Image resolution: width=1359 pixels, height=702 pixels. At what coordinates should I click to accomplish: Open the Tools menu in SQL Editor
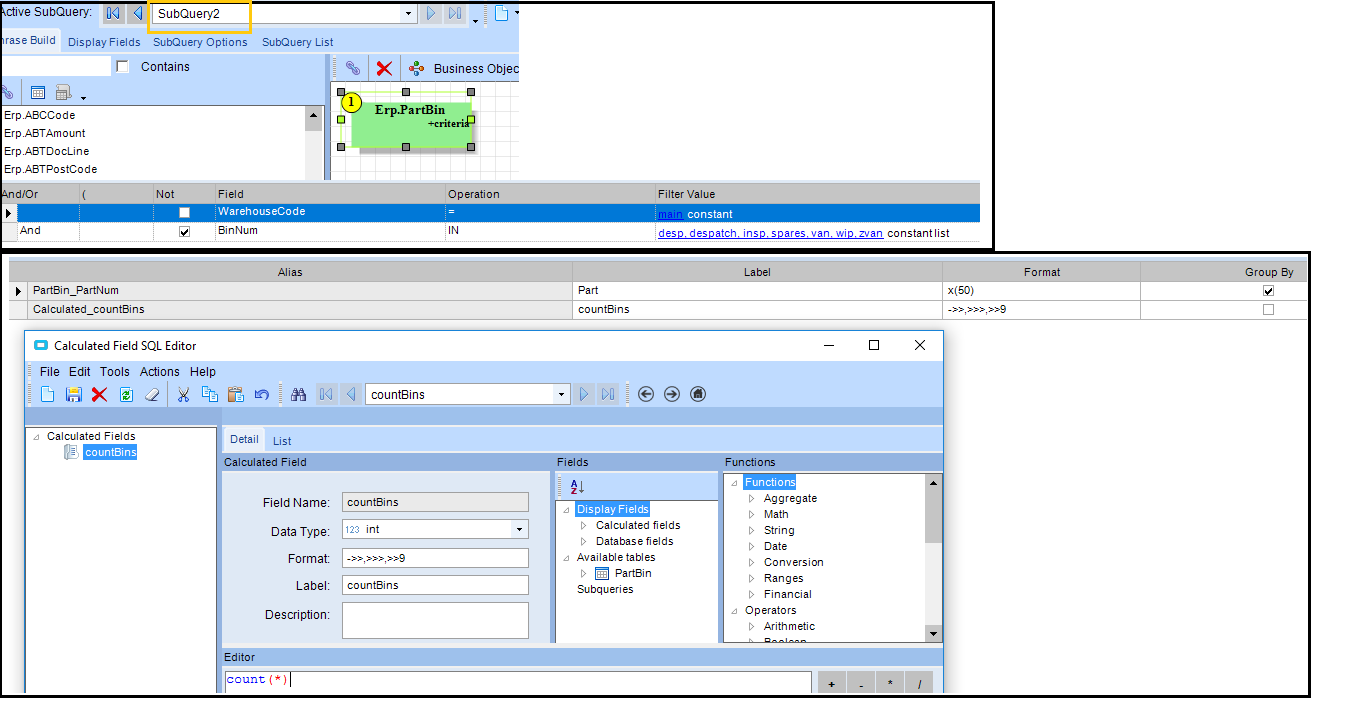point(115,371)
